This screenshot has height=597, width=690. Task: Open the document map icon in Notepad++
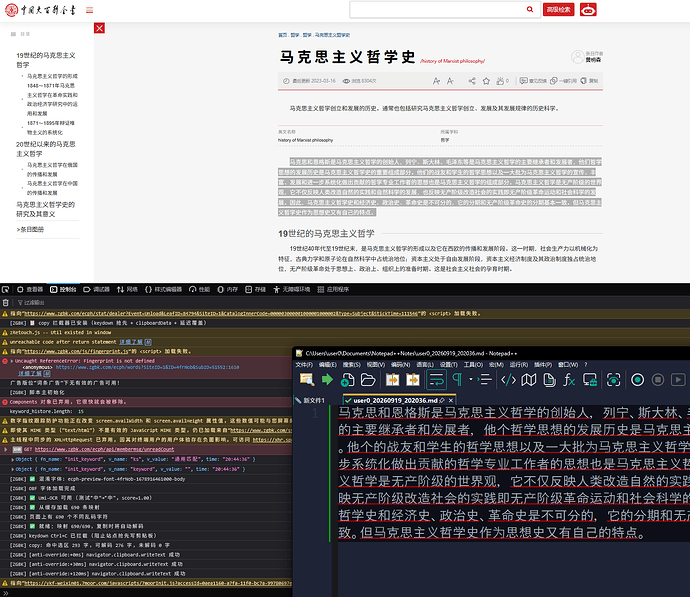point(529,379)
